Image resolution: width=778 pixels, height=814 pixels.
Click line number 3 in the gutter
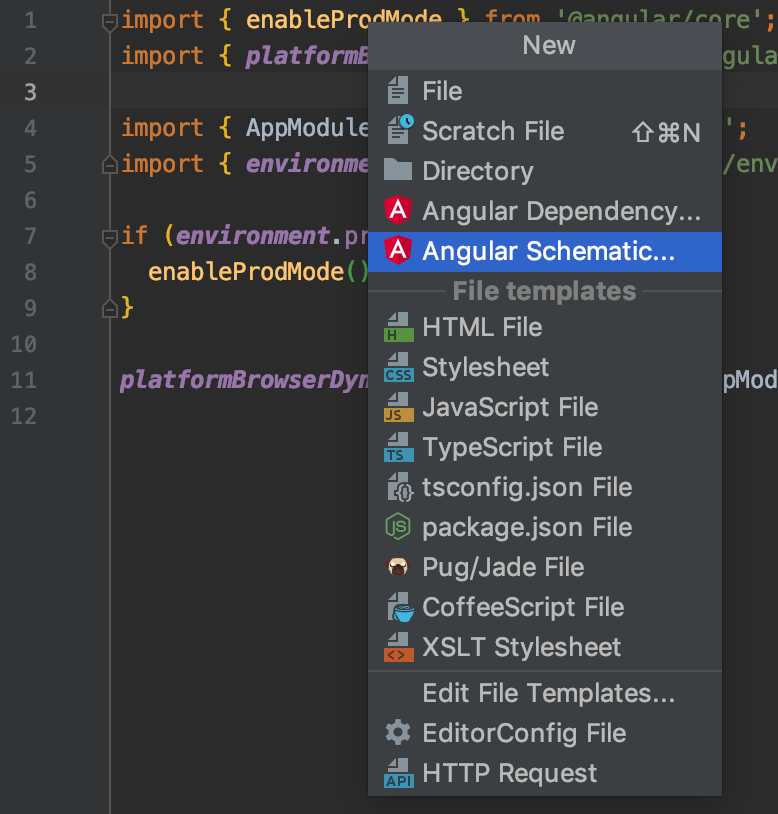30,92
